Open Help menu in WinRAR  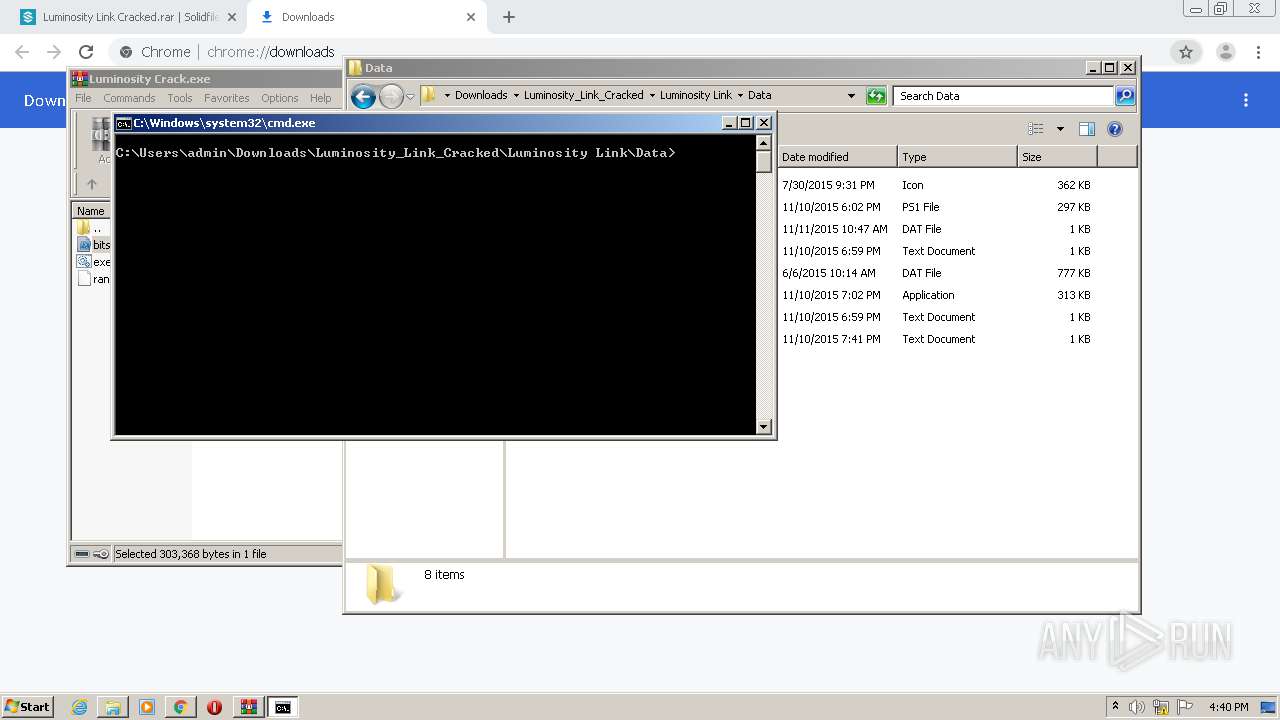(x=320, y=98)
